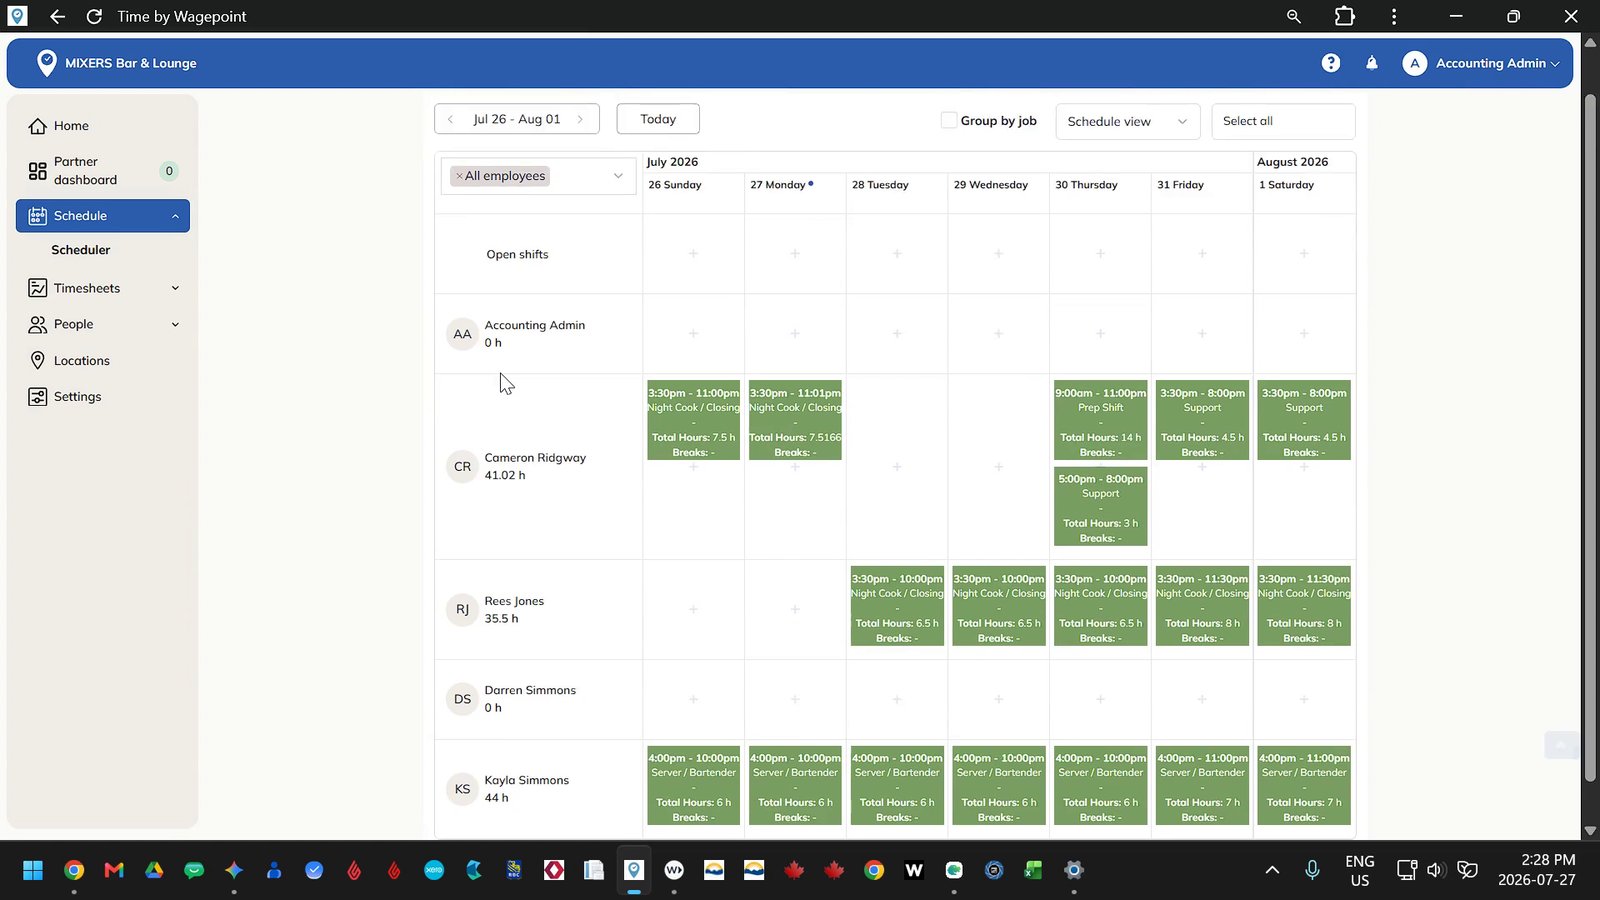Open the help question mark icon
Viewport: 1600px width, 900px height.
1330,63
